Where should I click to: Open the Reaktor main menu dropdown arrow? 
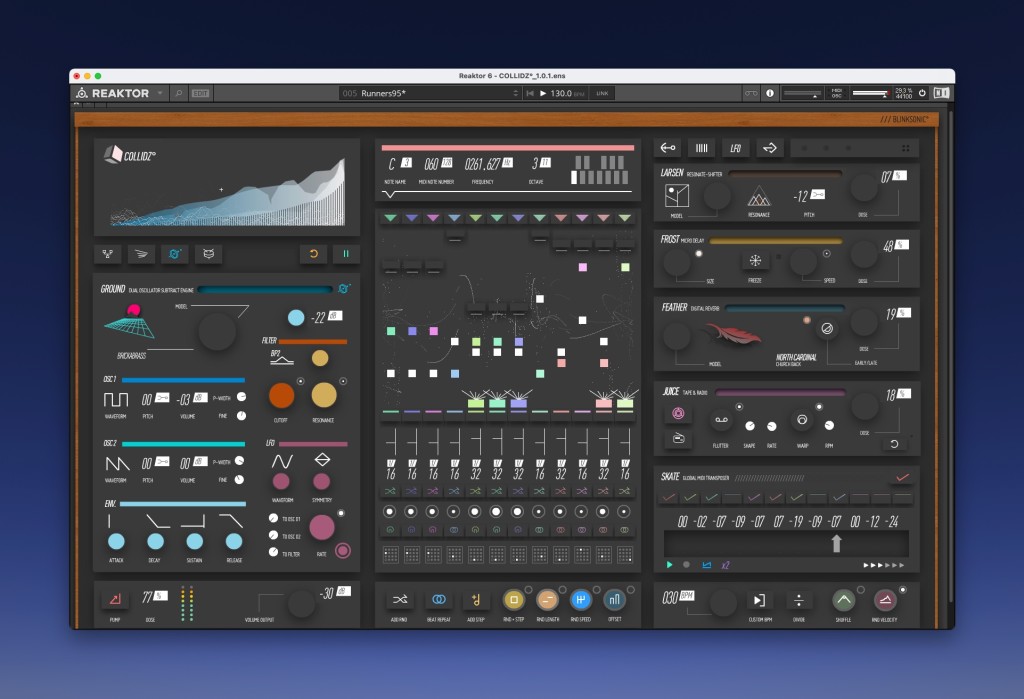click(x=160, y=93)
